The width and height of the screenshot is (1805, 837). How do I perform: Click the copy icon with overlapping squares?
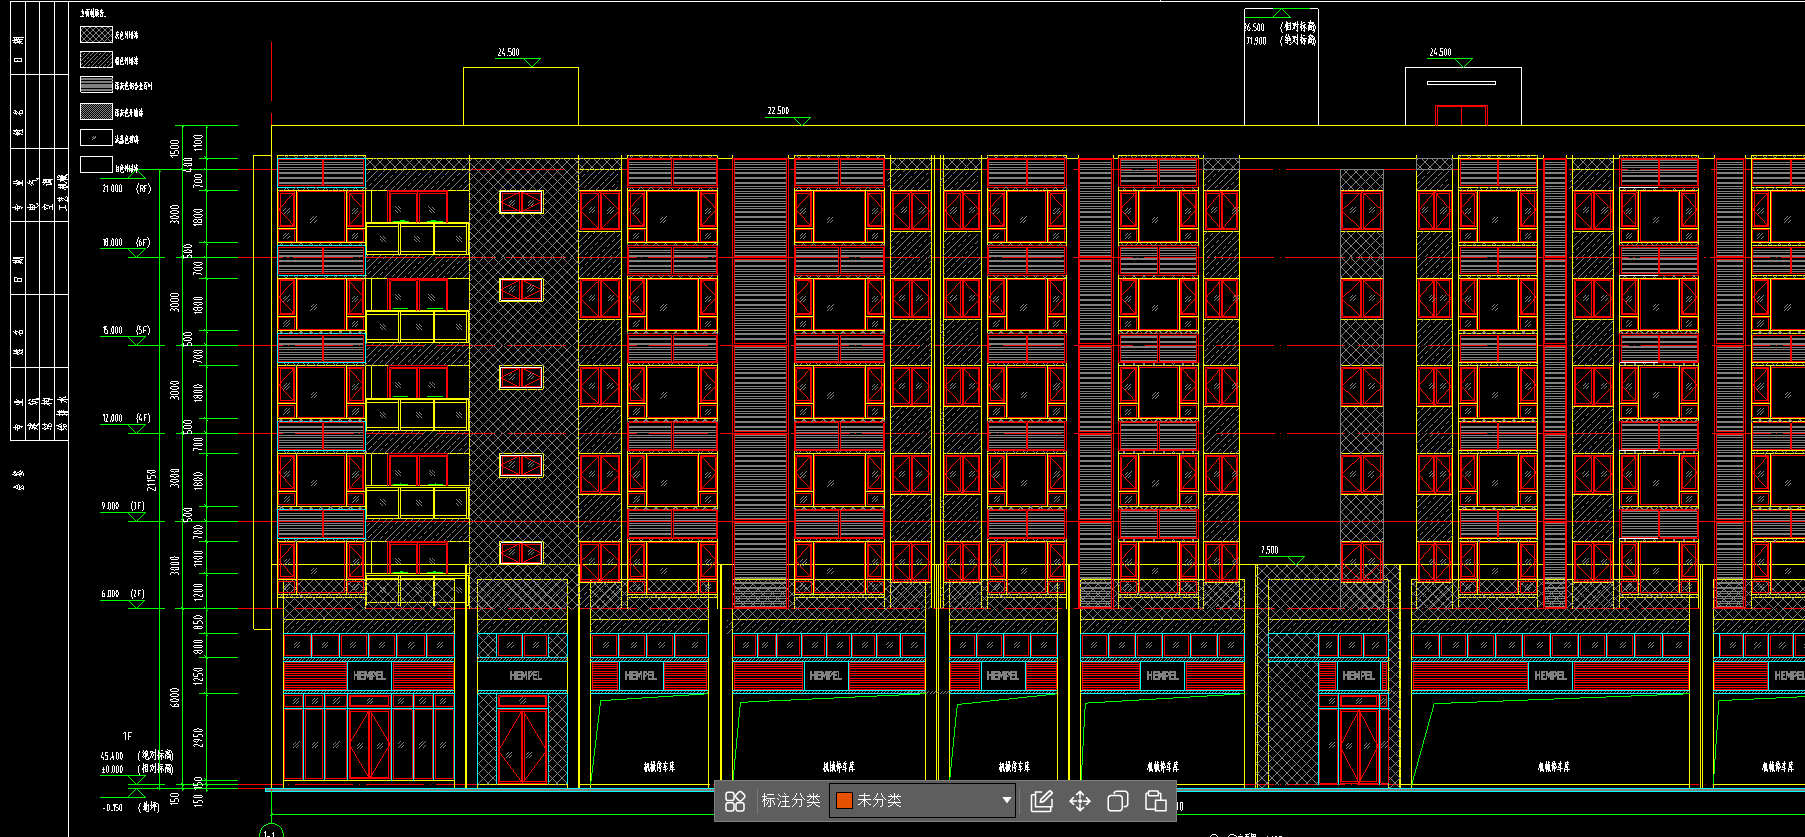[1118, 801]
